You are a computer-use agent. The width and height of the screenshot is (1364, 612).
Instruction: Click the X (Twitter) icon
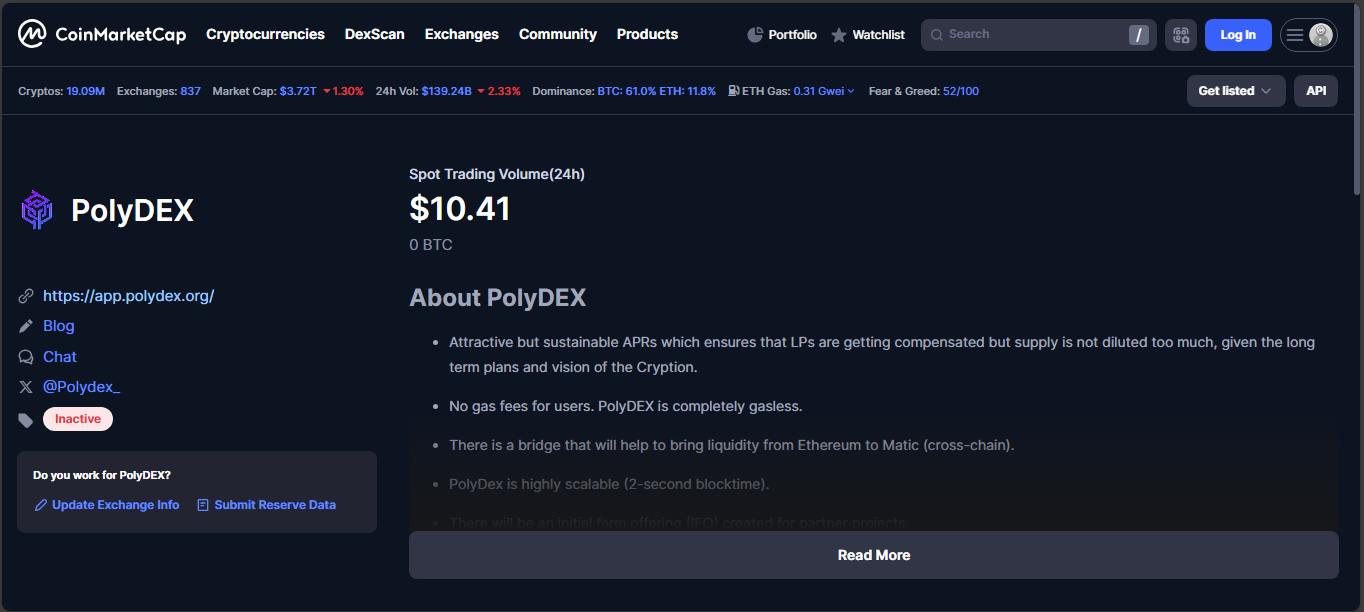coord(26,387)
